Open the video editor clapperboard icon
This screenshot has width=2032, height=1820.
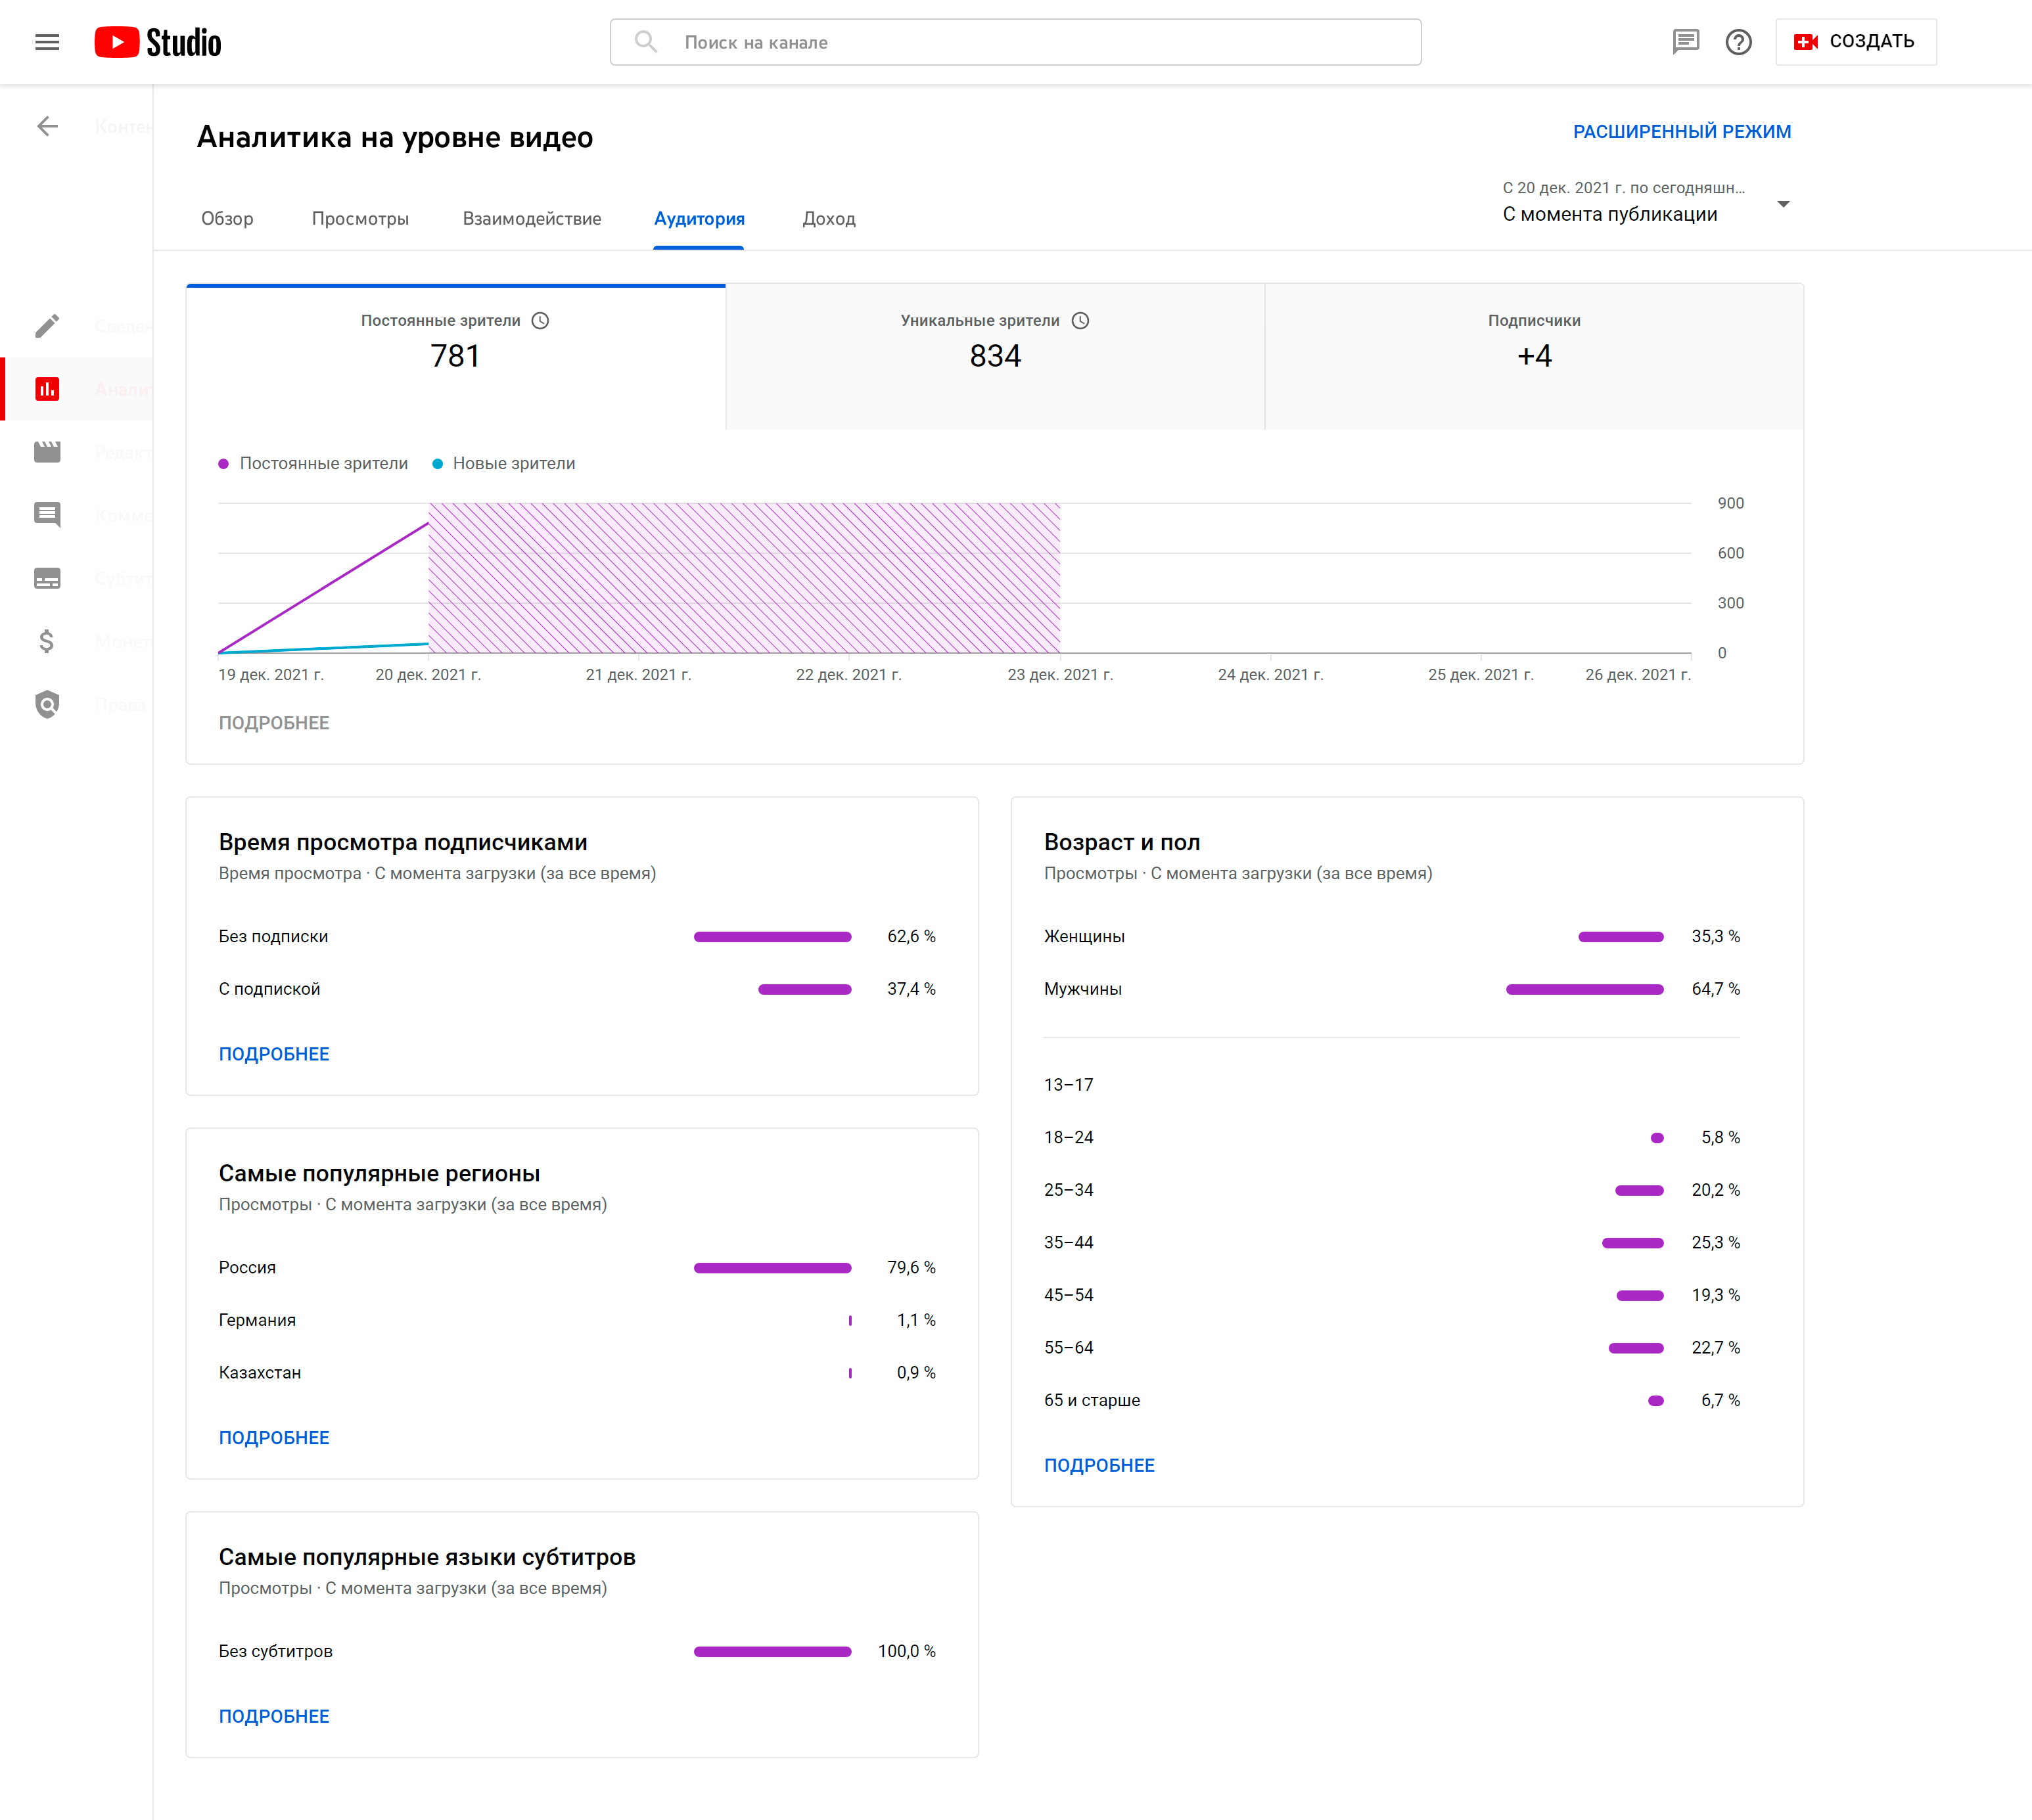pyautogui.click(x=47, y=452)
